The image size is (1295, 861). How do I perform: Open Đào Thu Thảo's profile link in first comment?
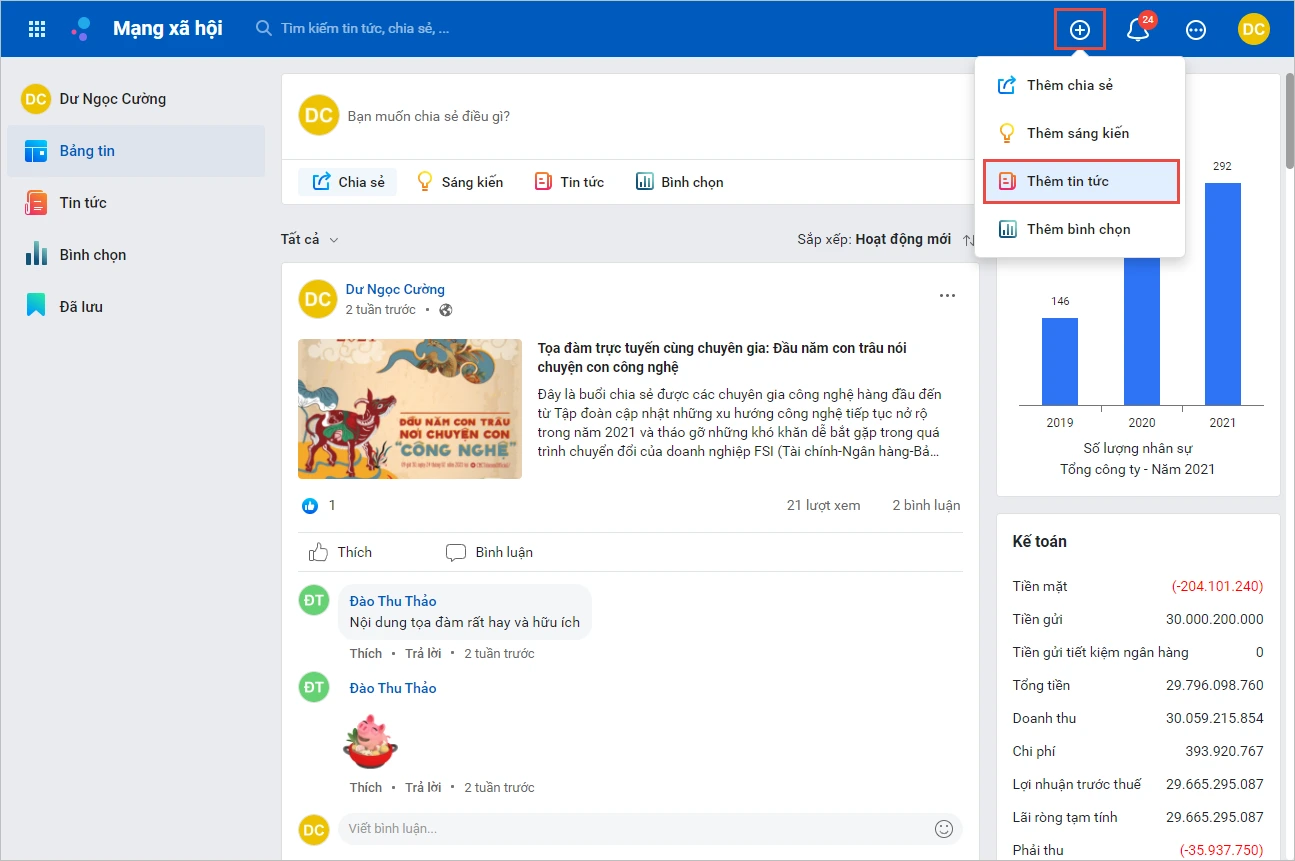point(393,601)
